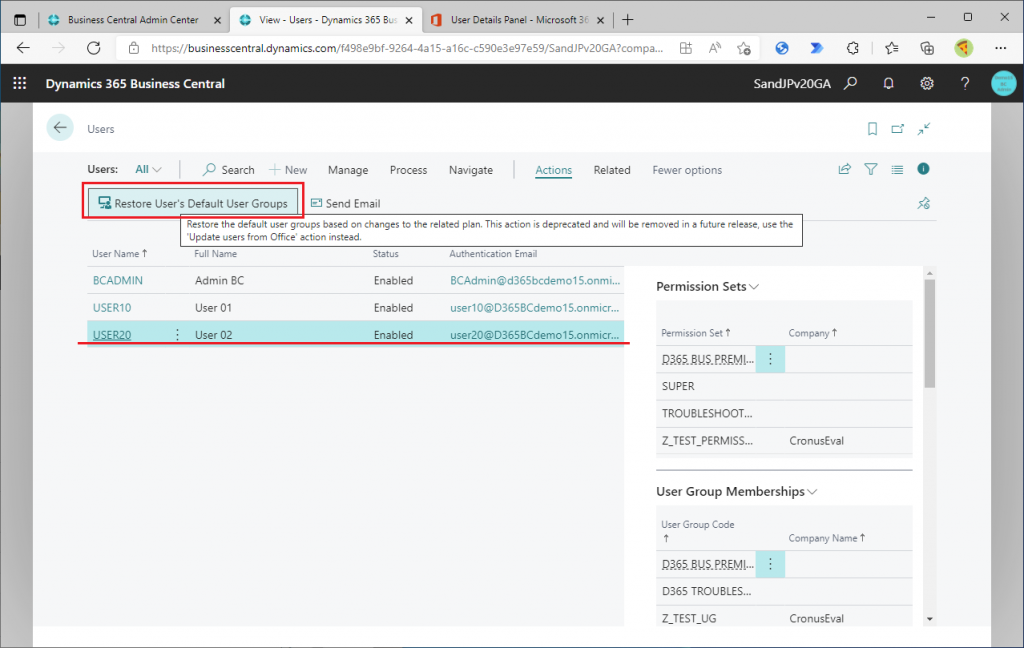
Task: Click Restore User's Default User Groups
Action: pos(193,203)
